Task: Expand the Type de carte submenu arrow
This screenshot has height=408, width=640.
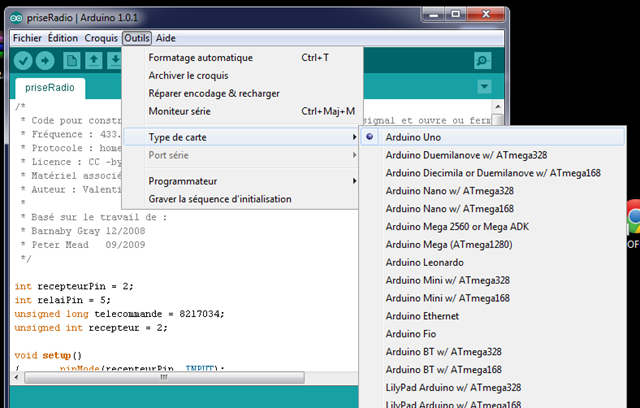Action: pos(354,137)
